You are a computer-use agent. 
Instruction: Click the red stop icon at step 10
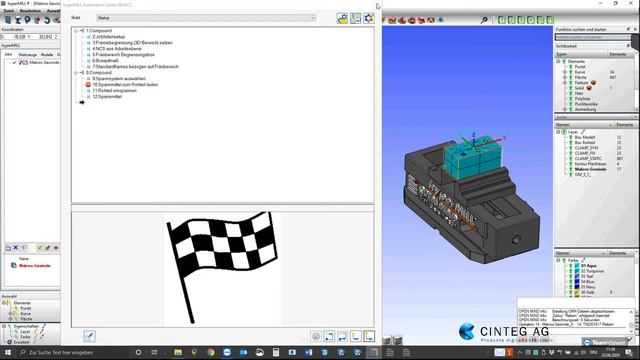(88, 84)
